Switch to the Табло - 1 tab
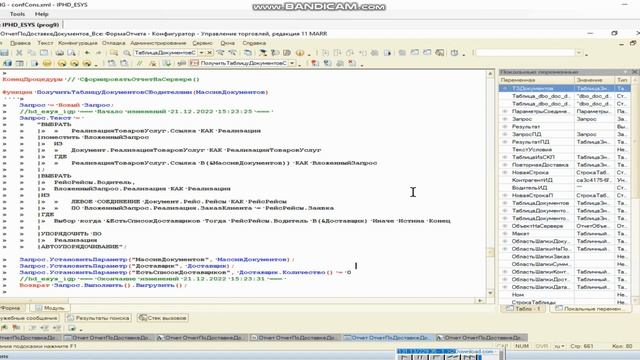Viewport: 640px width, 360px height. pyautogui.click(x=523, y=309)
